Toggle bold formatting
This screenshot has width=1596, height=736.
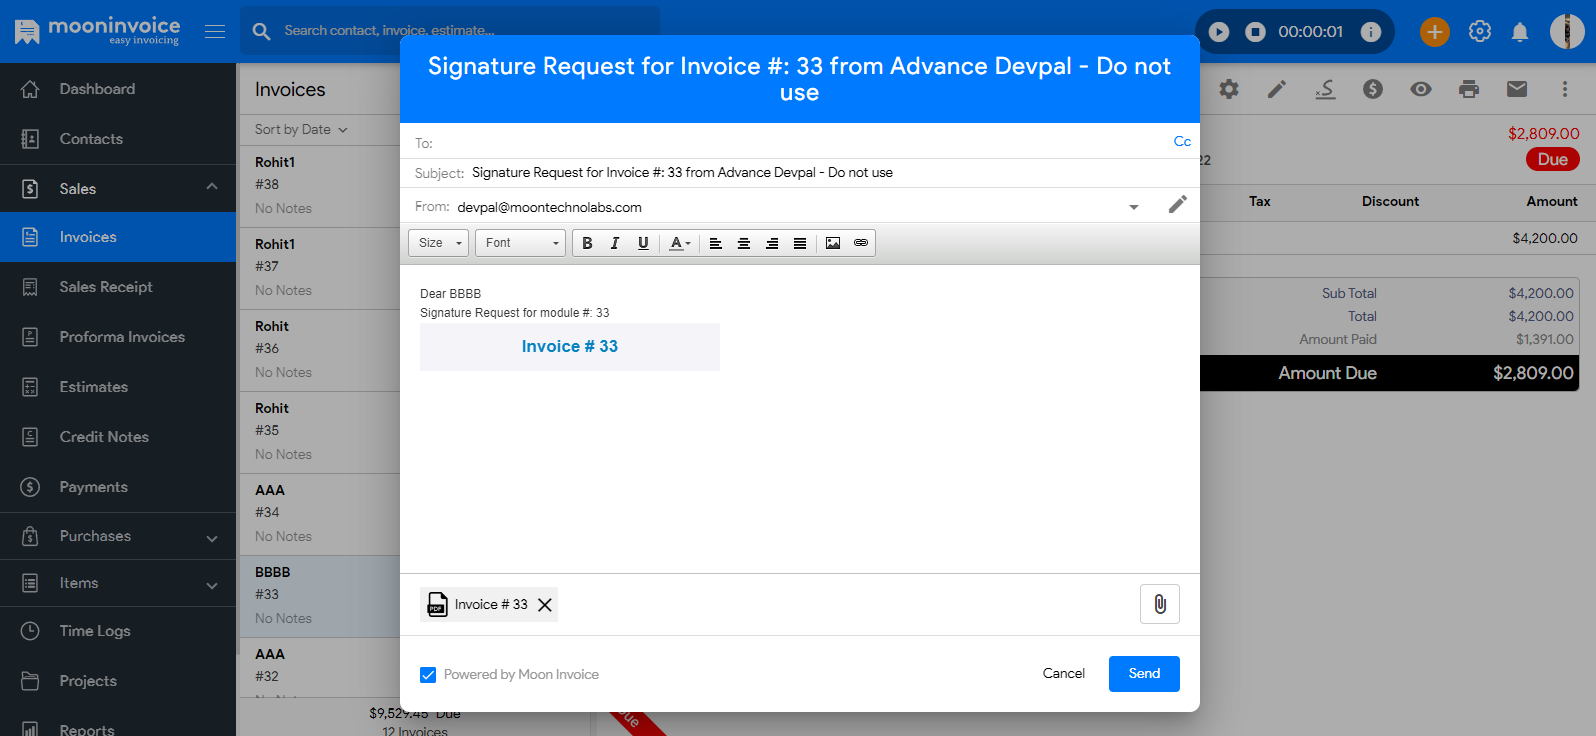click(587, 243)
